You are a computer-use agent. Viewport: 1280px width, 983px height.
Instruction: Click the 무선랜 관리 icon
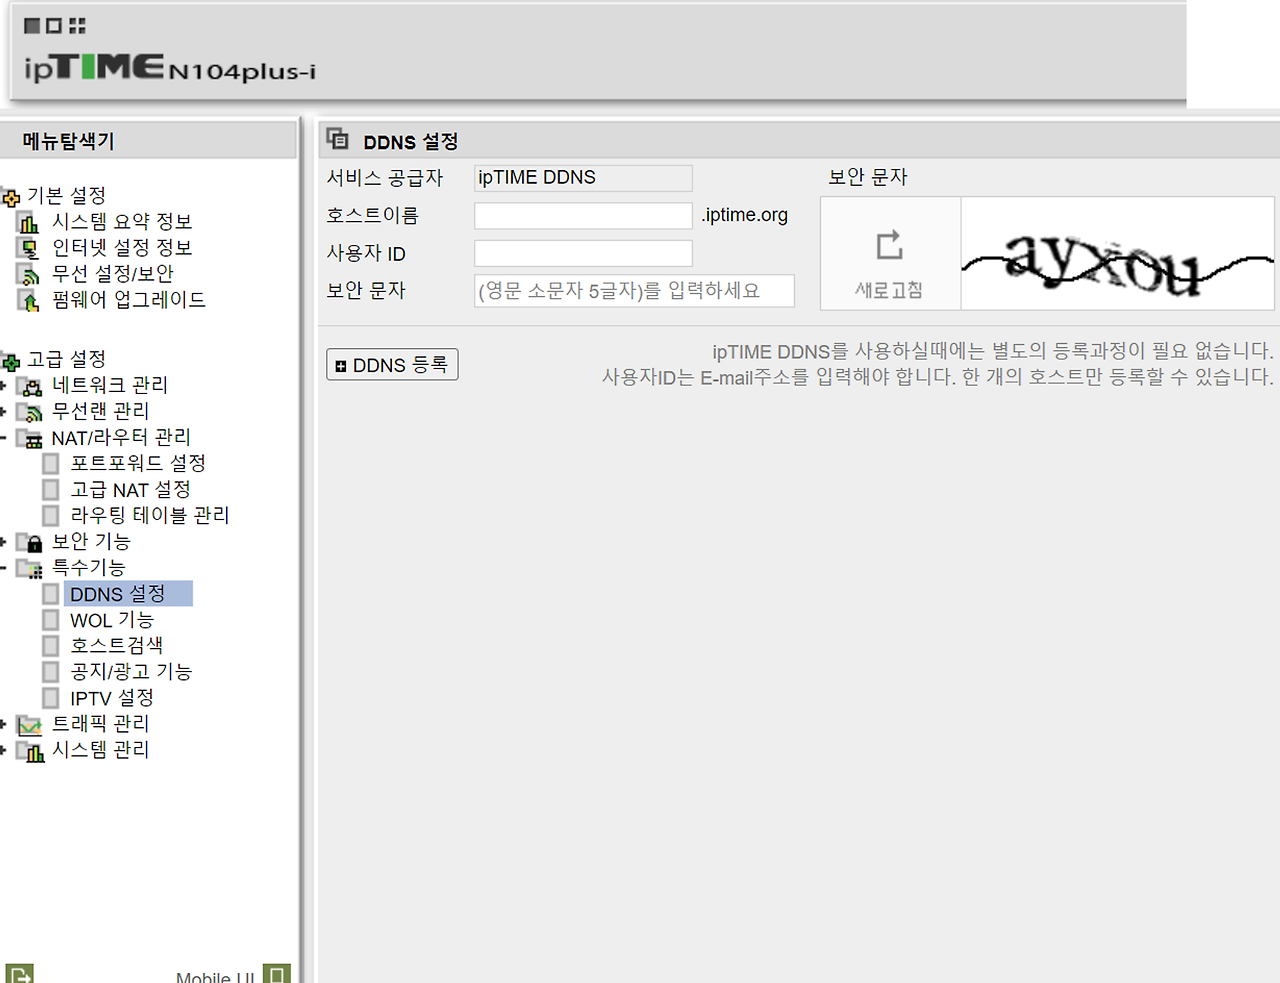coord(31,412)
